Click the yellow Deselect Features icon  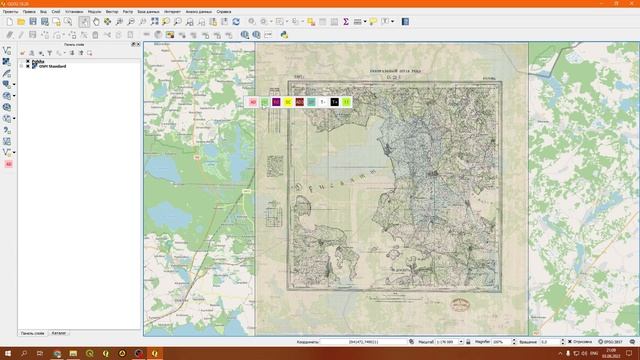click(x=311, y=22)
